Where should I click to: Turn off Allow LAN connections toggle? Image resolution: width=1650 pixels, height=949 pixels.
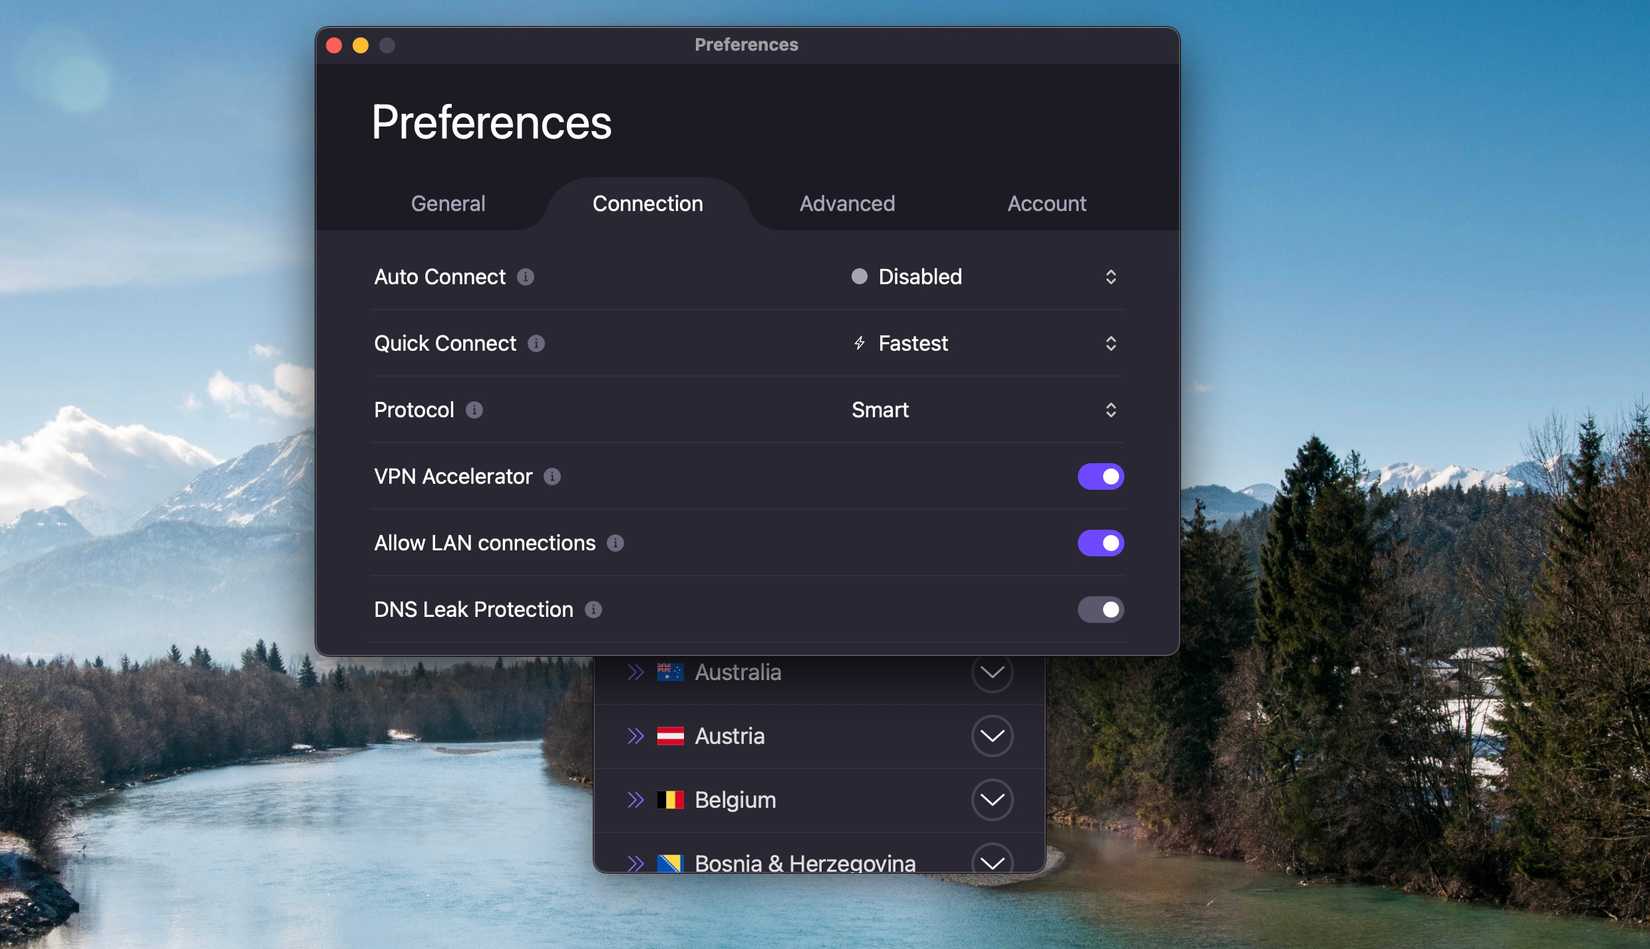tap(1101, 543)
